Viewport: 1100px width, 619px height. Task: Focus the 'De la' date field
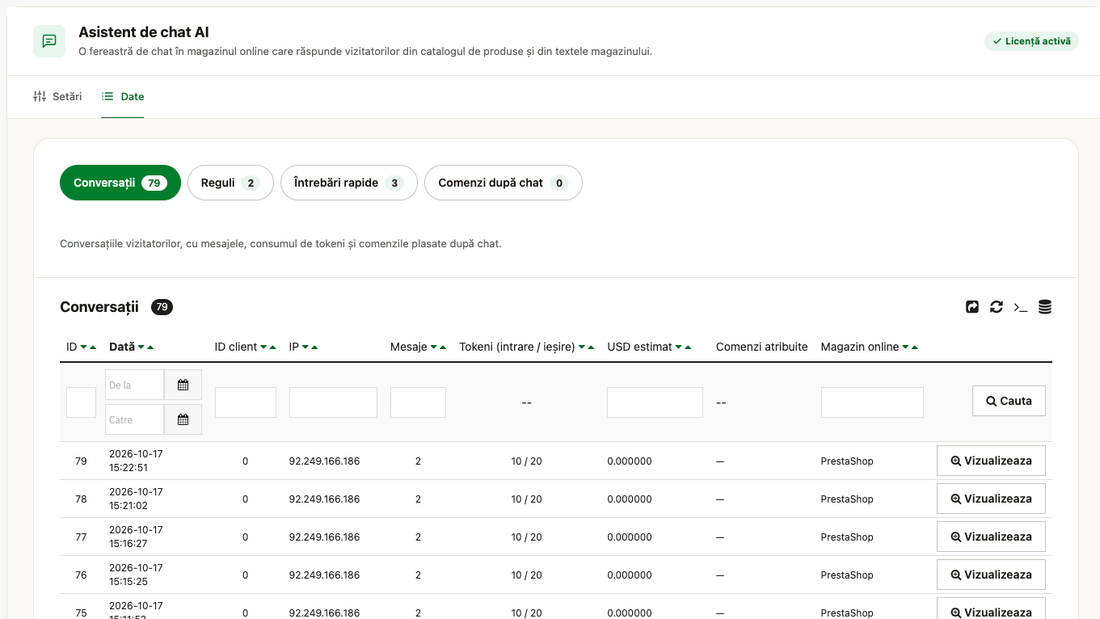134,385
